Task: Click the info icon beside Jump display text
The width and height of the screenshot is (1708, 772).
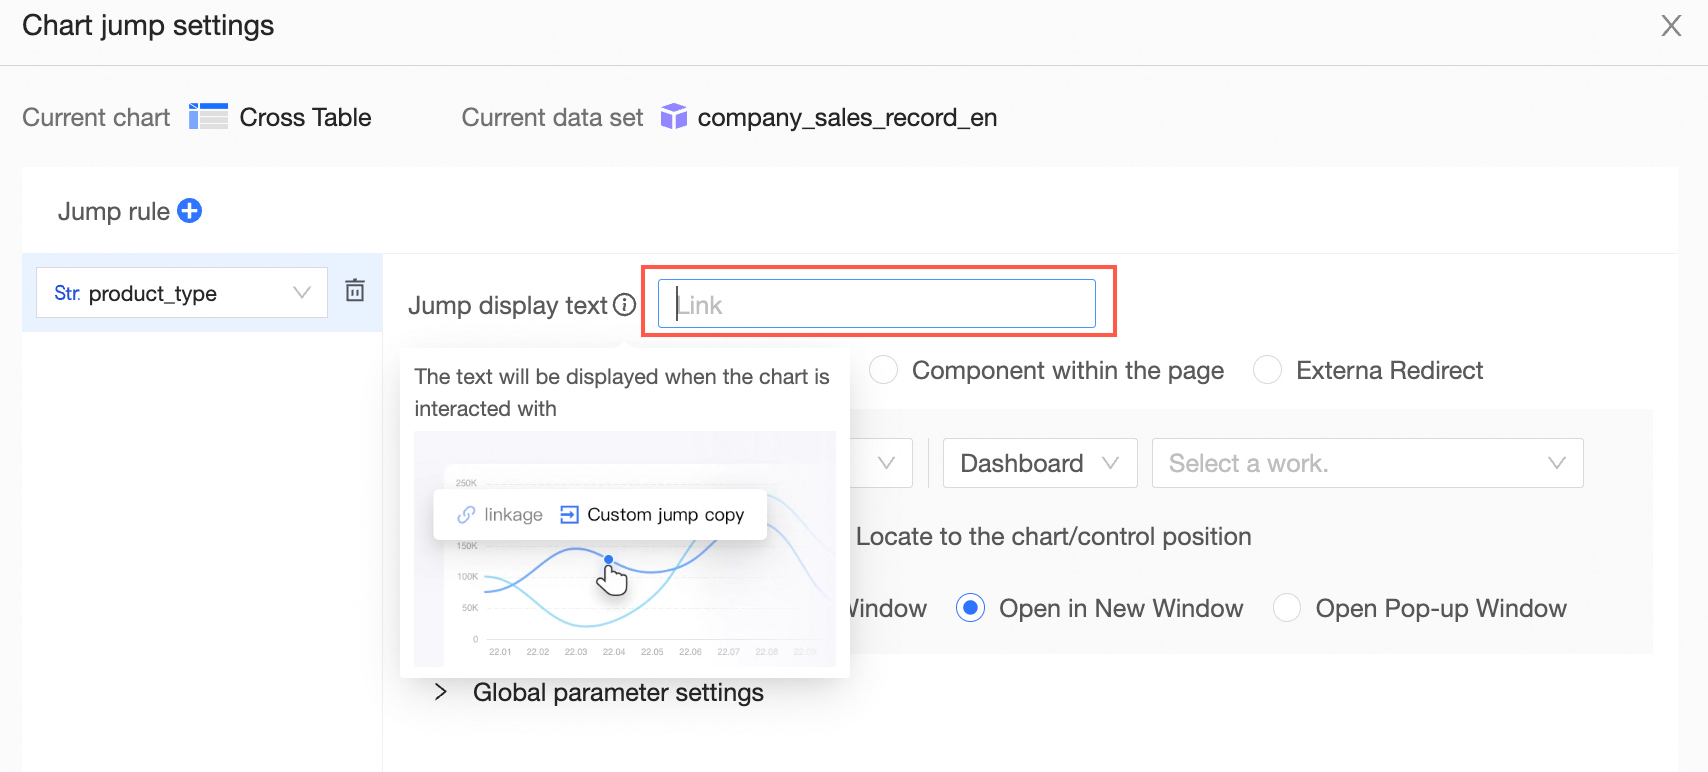Action: pyautogui.click(x=625, y=305)
